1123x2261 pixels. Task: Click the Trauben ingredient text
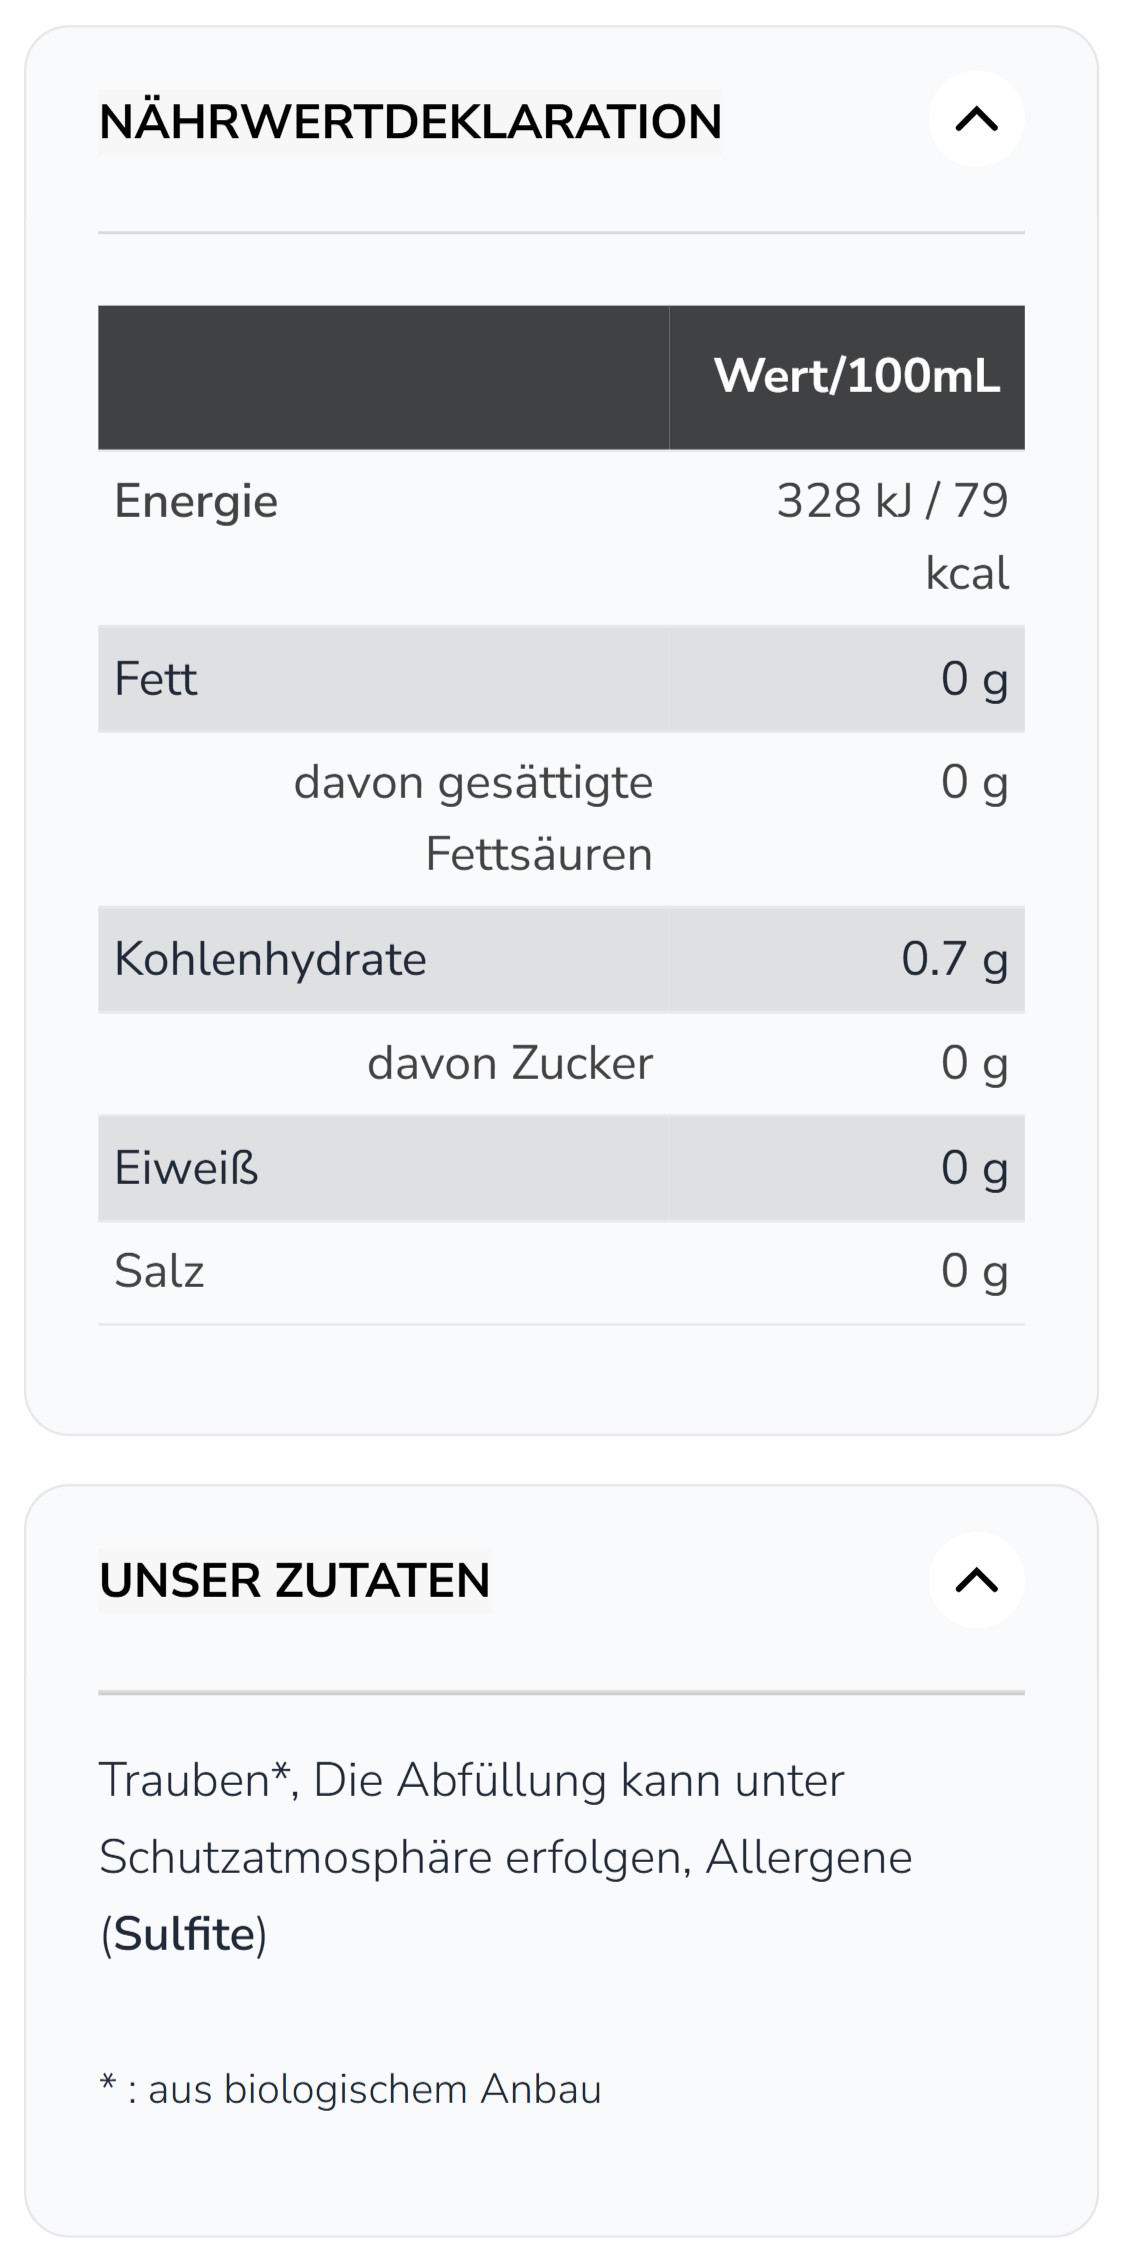tap(185, 1780)
